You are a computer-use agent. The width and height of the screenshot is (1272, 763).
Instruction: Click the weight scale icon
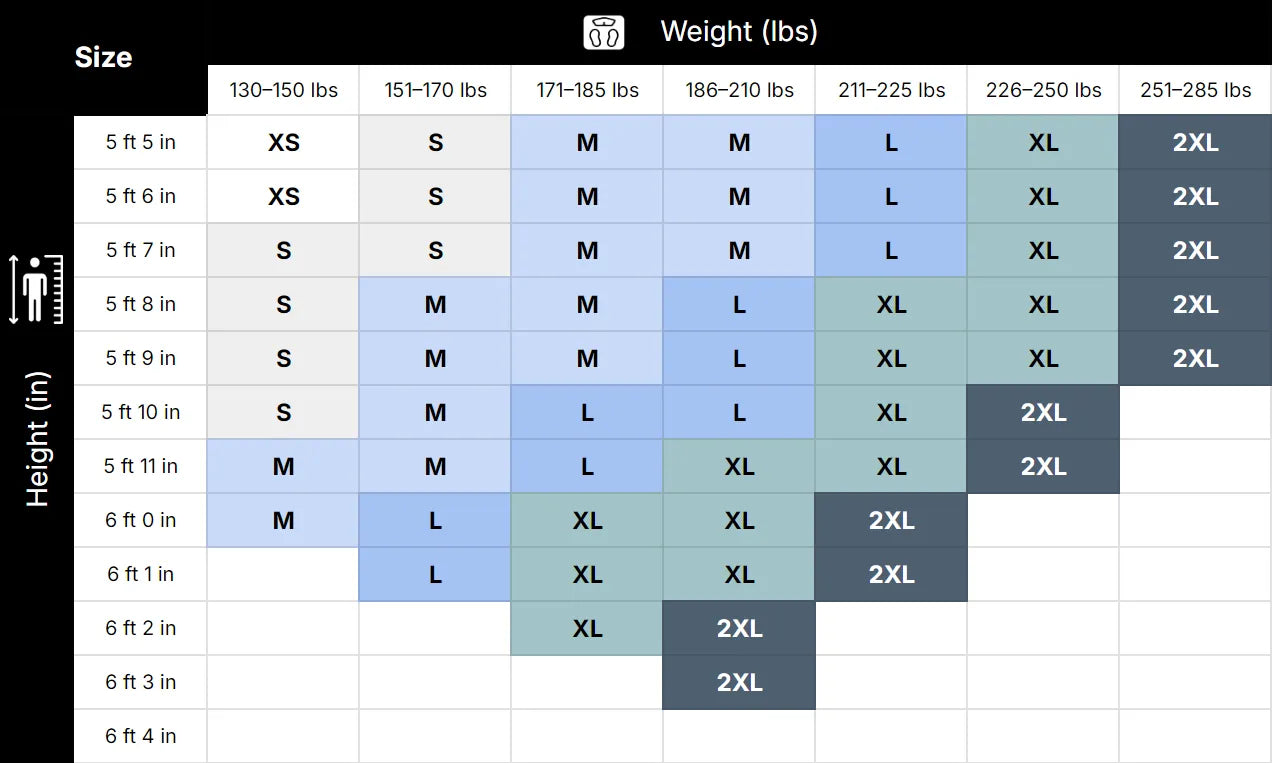coord(604,32)
